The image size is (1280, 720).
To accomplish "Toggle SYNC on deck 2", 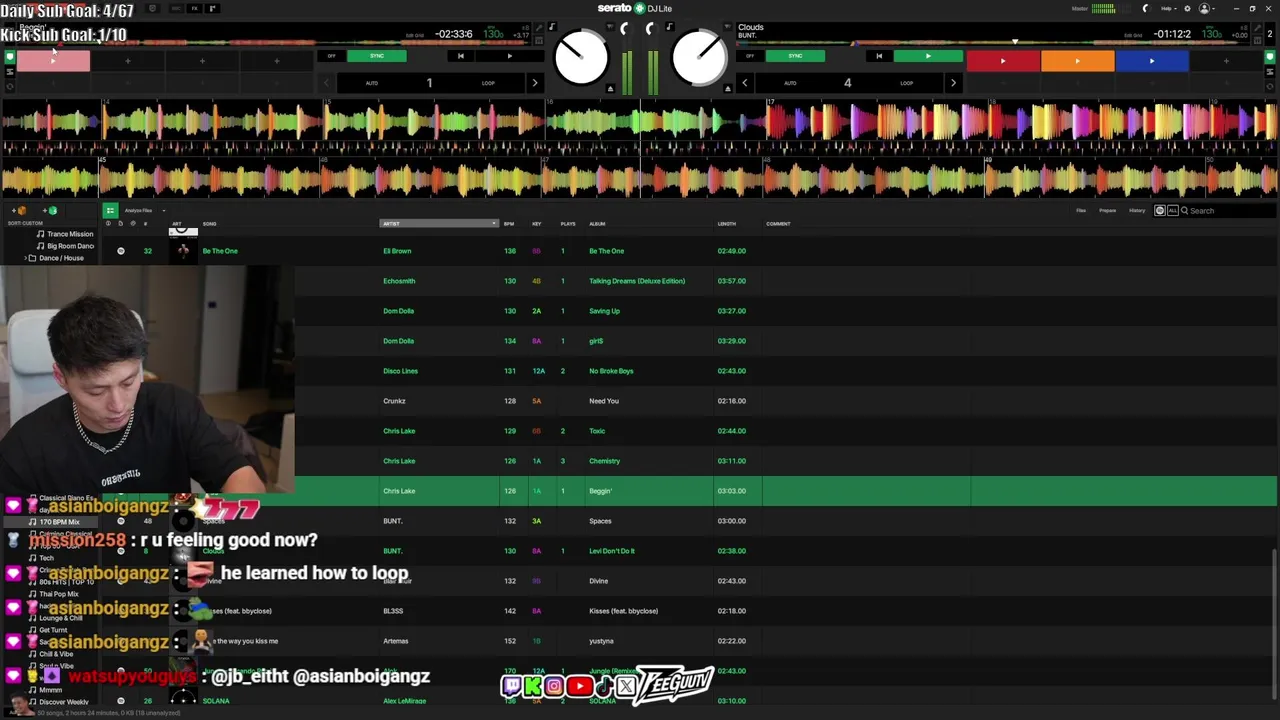I will tap(795, 56).
